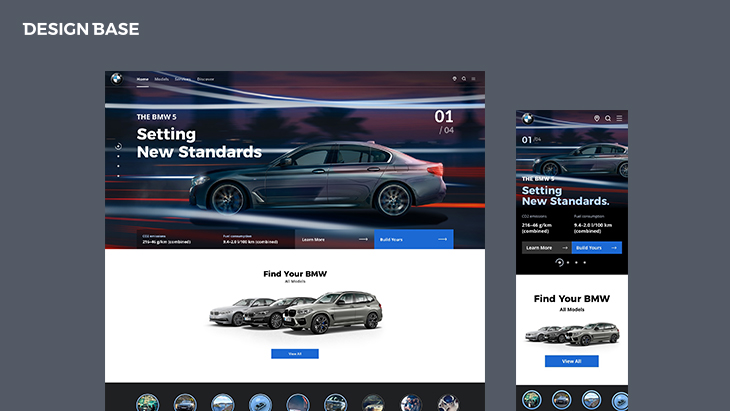
Task: Click Learn More button in desktop hero
Action: 335,239
